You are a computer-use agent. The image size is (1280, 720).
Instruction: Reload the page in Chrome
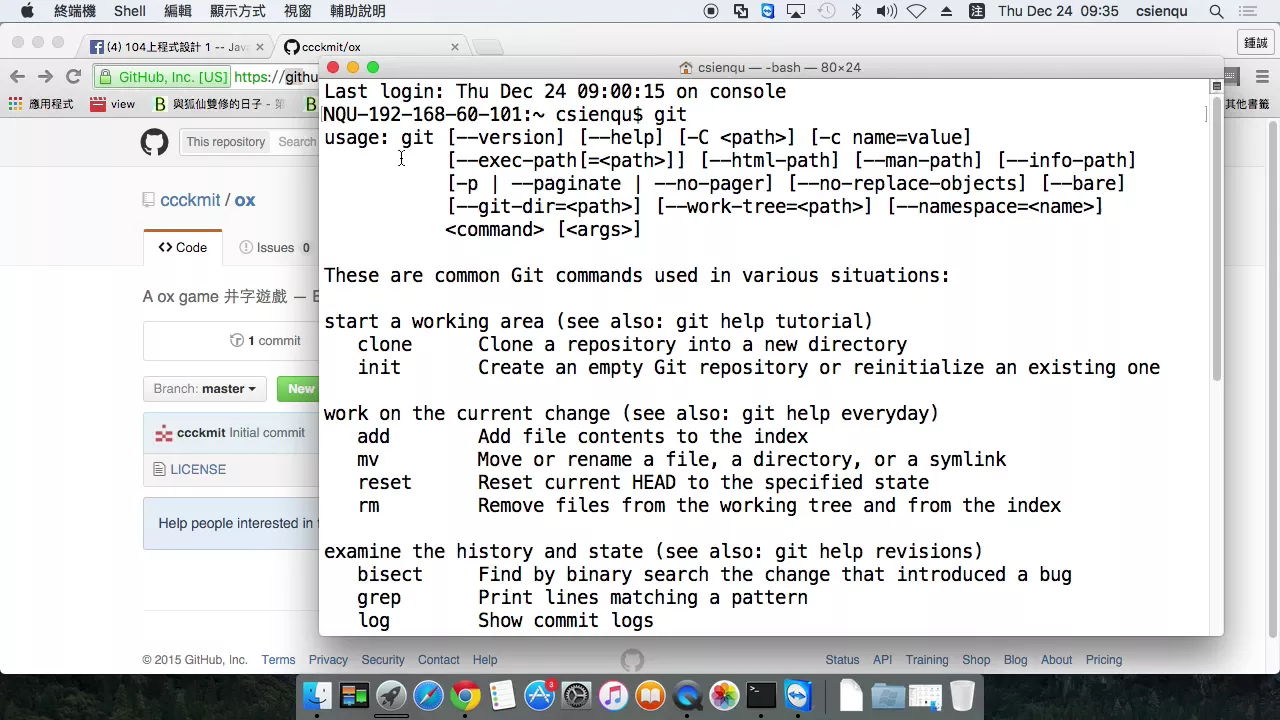73,76
